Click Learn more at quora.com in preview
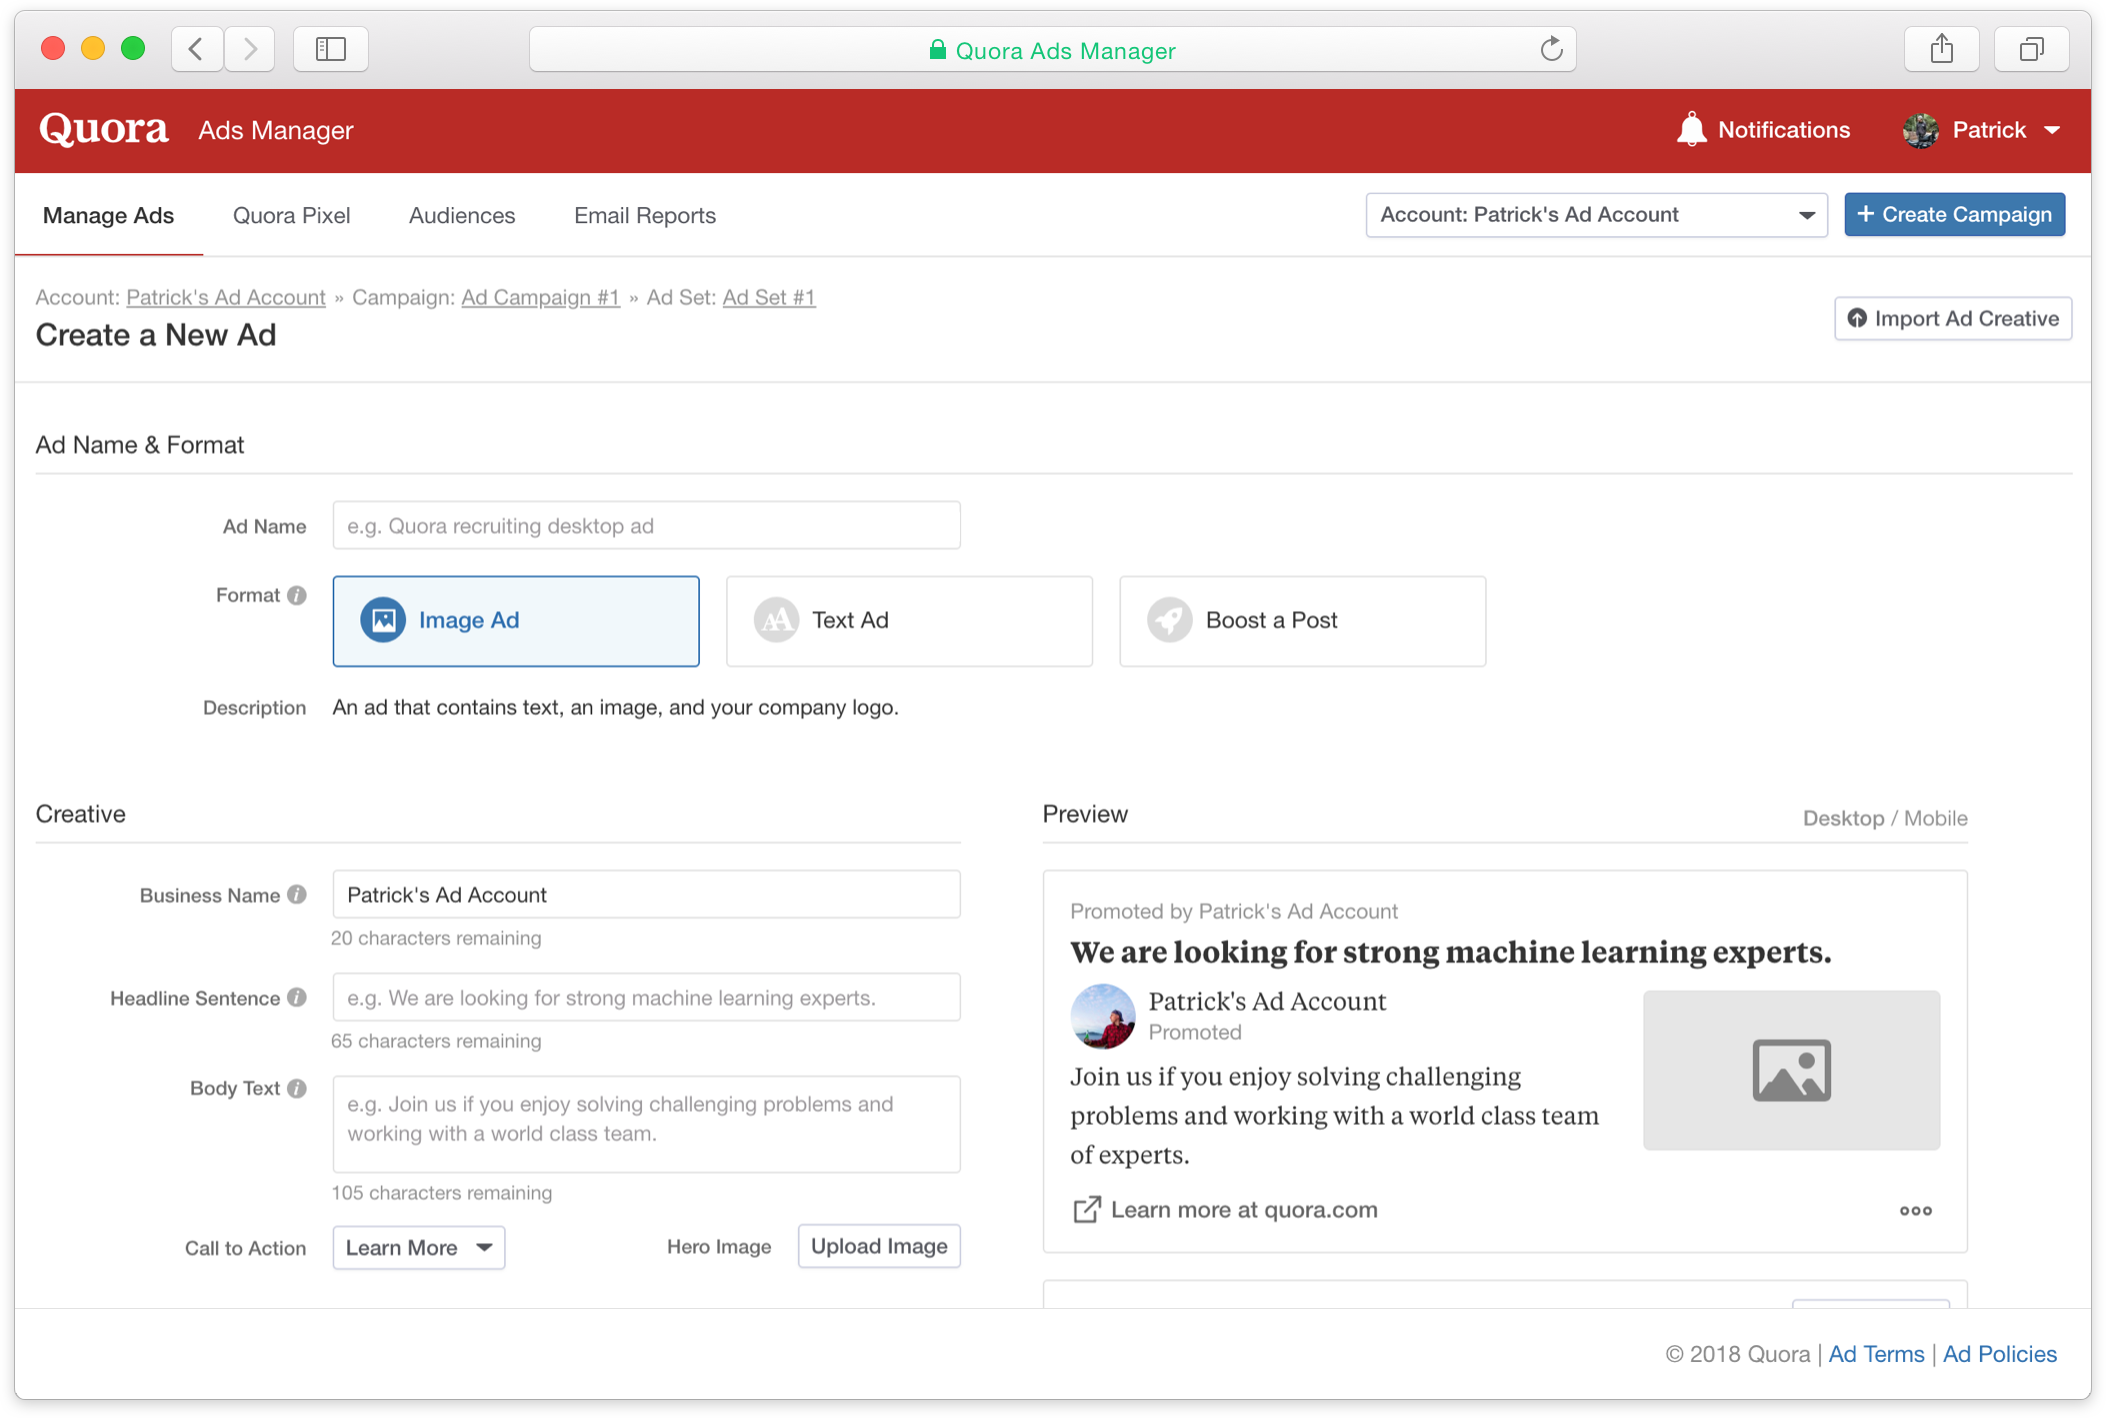The width and height of the screenshot is (2106, 1418). point(1244,1210)
